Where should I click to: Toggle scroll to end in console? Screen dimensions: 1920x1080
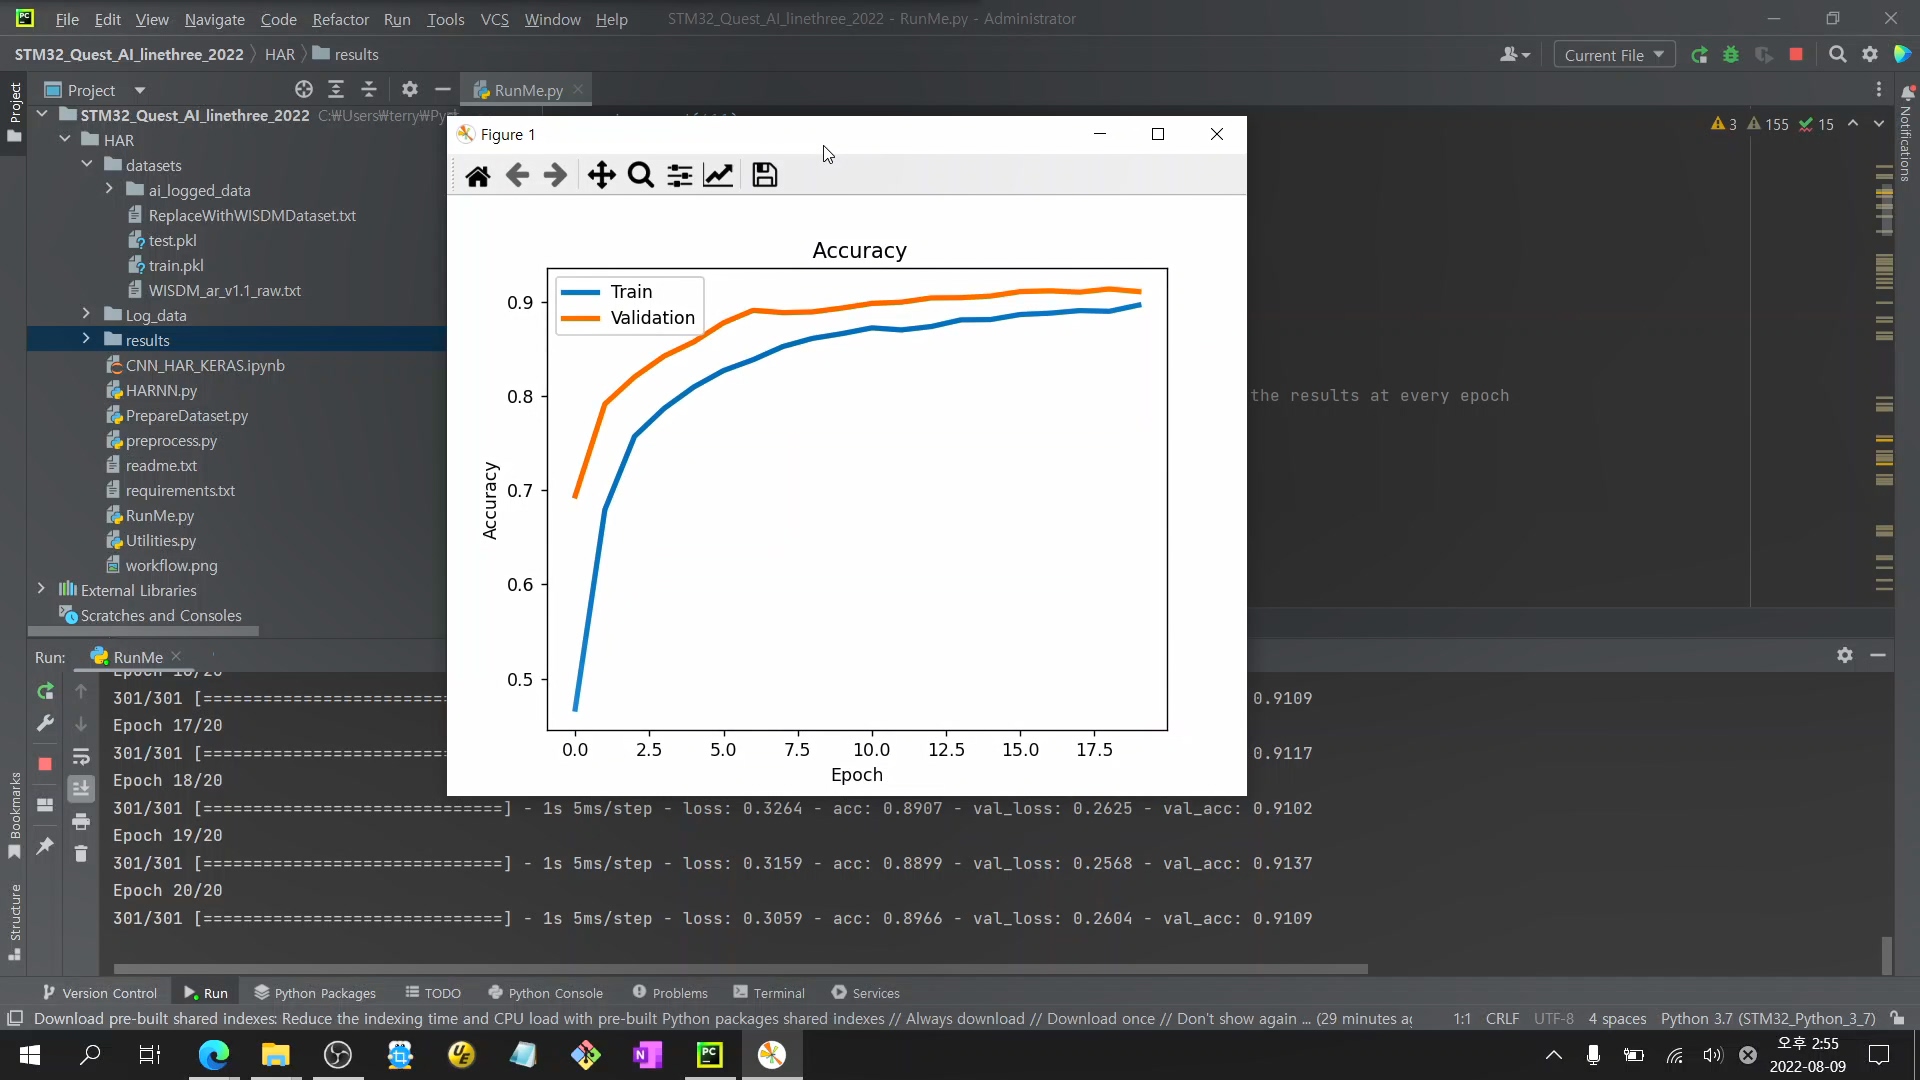pyautogui.click(x=81, y=789)
